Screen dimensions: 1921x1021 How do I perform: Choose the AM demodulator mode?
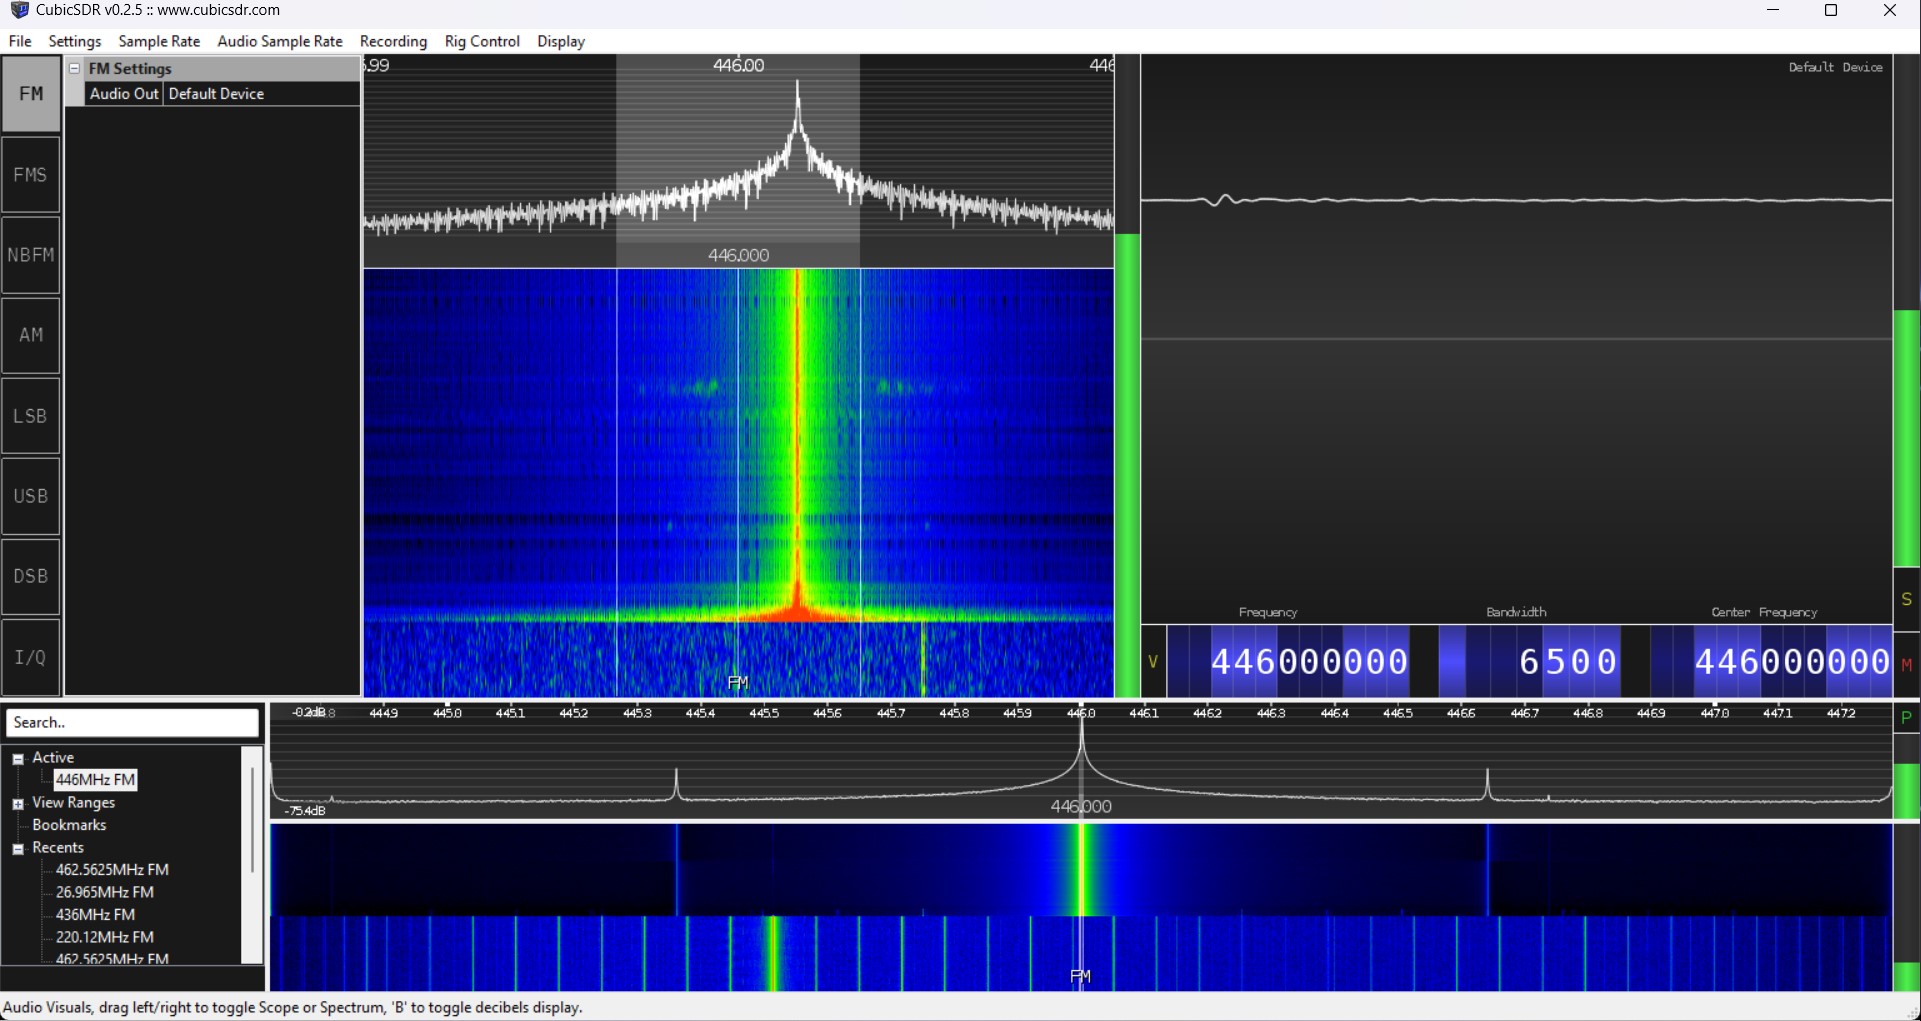[x=31, y=335]
